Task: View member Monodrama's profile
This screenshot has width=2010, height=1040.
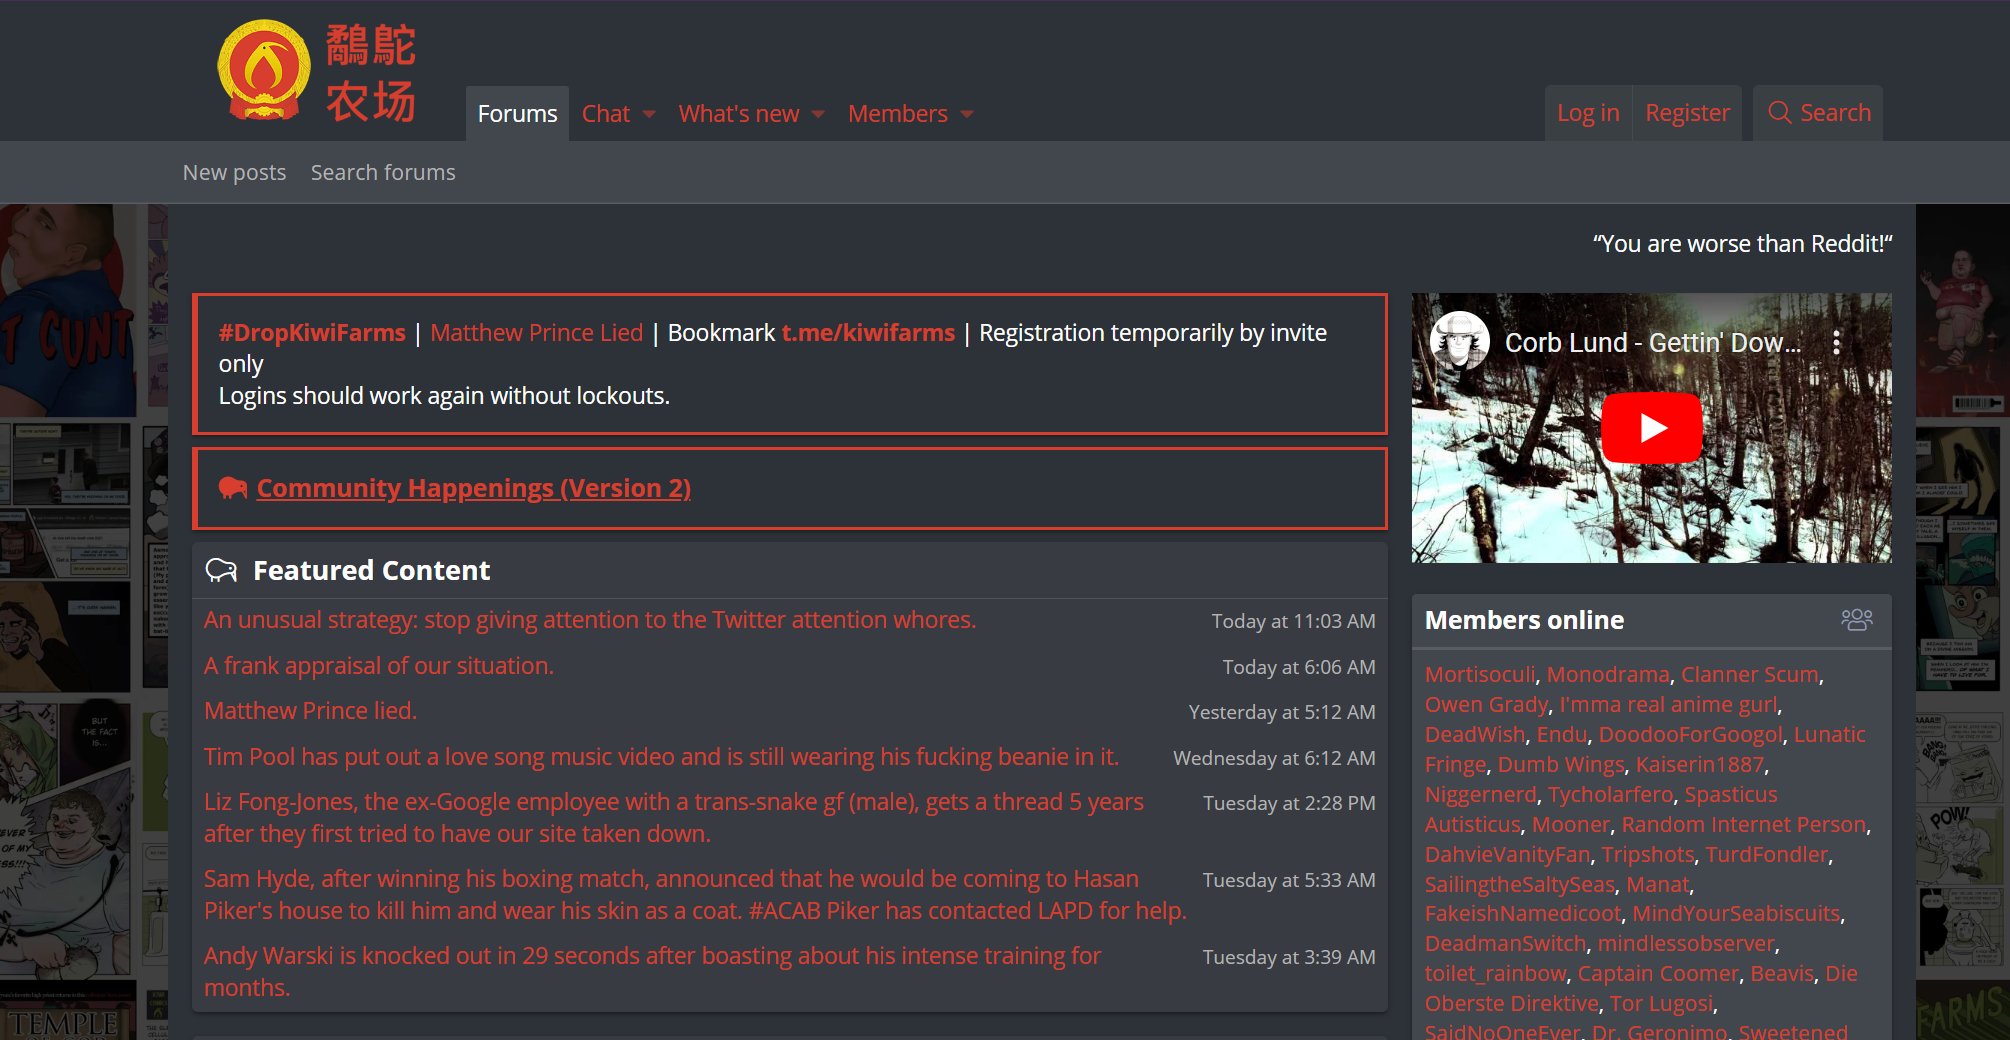Action: [x=1608, y=675]
